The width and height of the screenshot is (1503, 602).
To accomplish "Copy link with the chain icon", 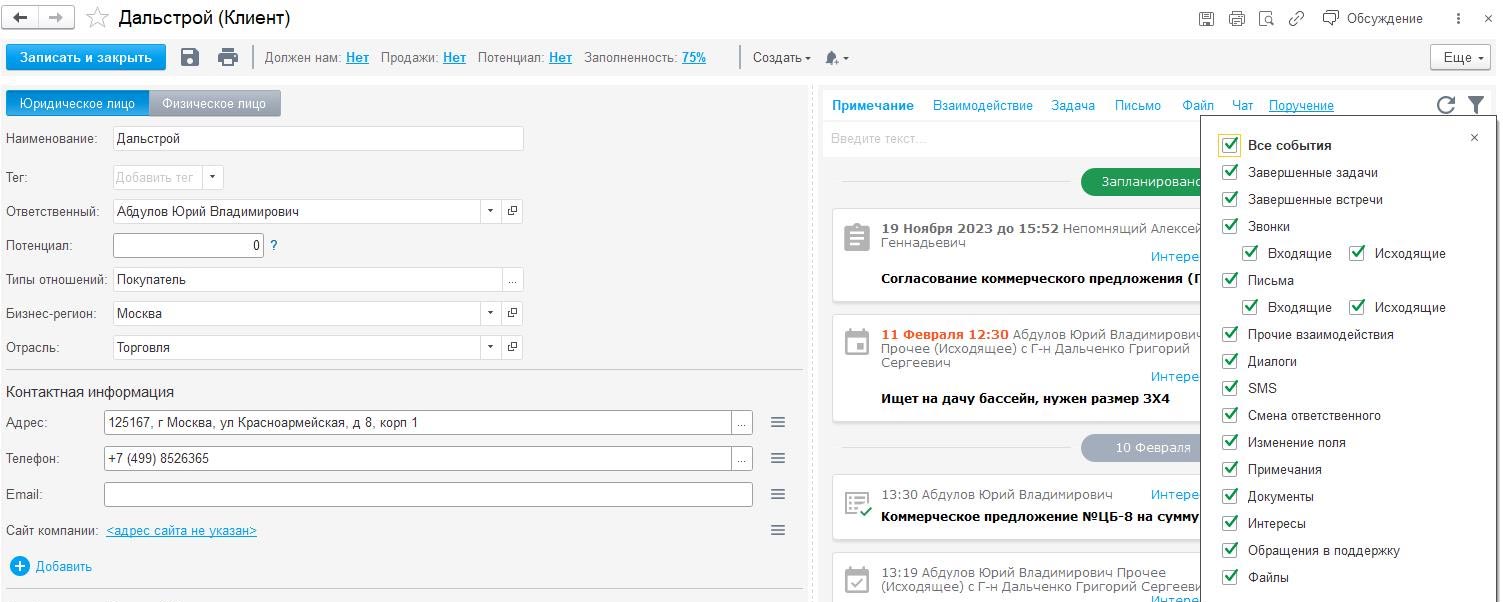I will coord(1296,18).
